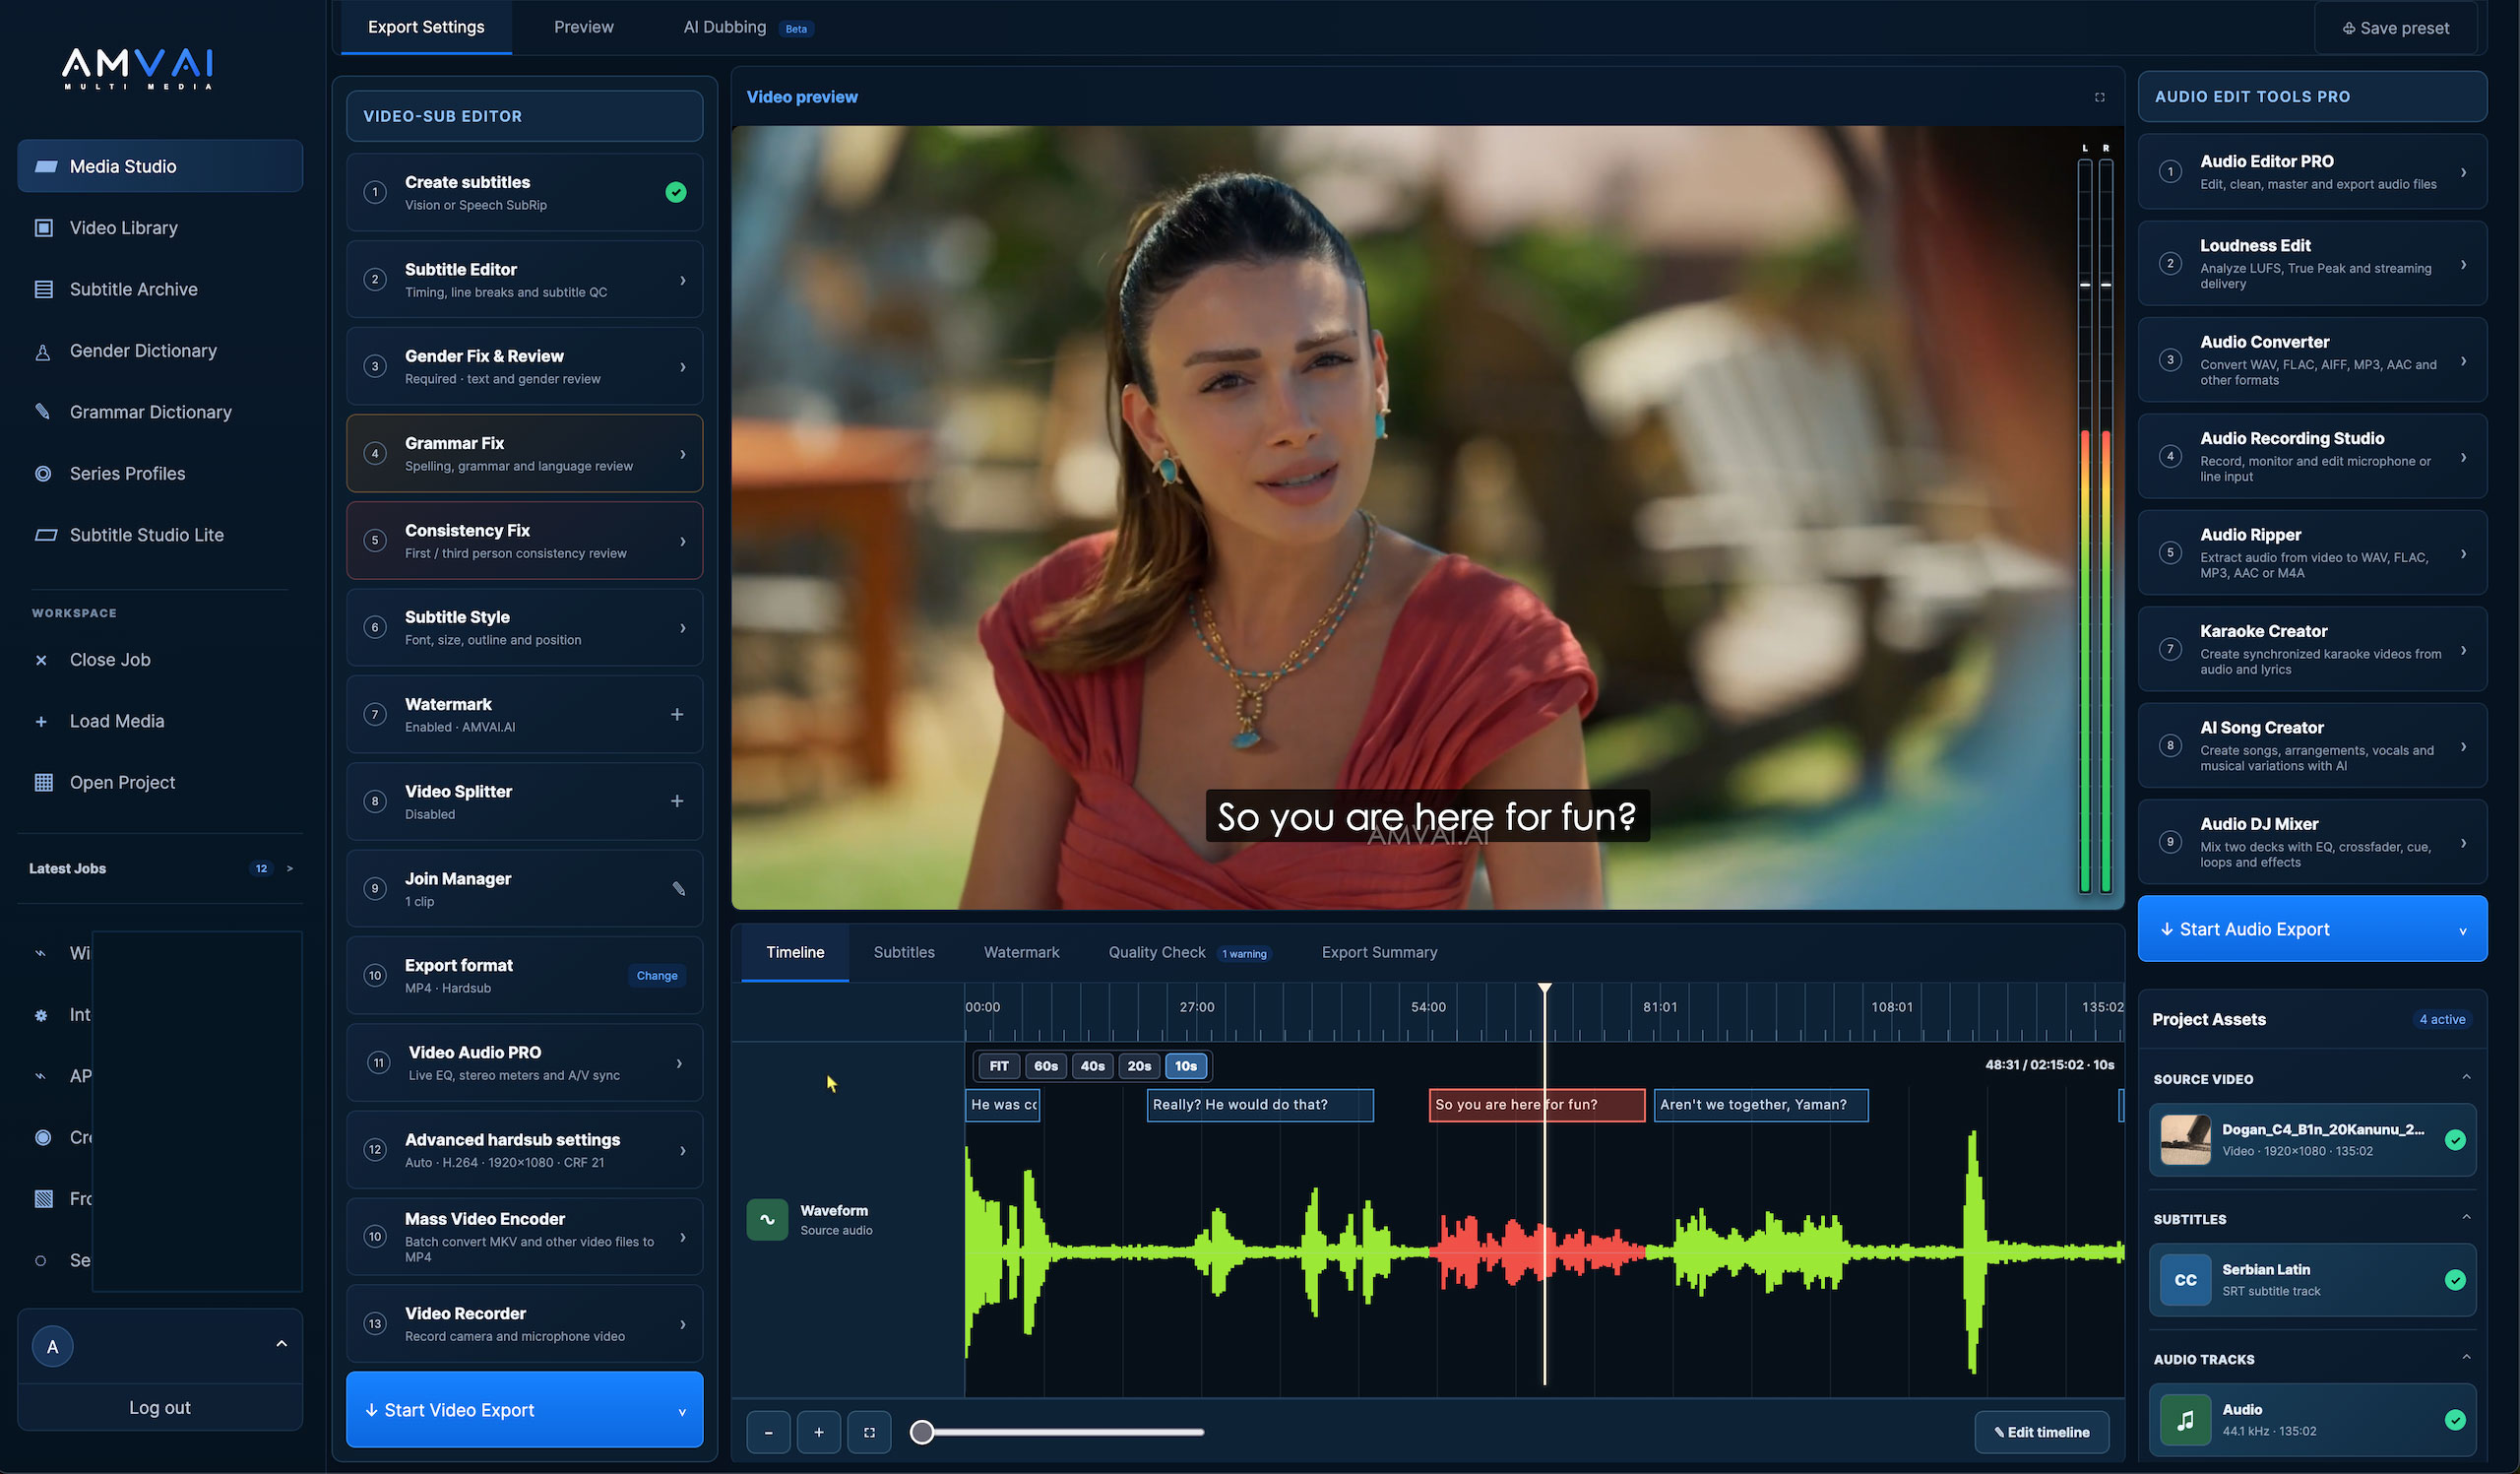This screenshot has height=1474, width=2520.
Task: Click the Join Manager pencil icon
Action: pos(678,888)
